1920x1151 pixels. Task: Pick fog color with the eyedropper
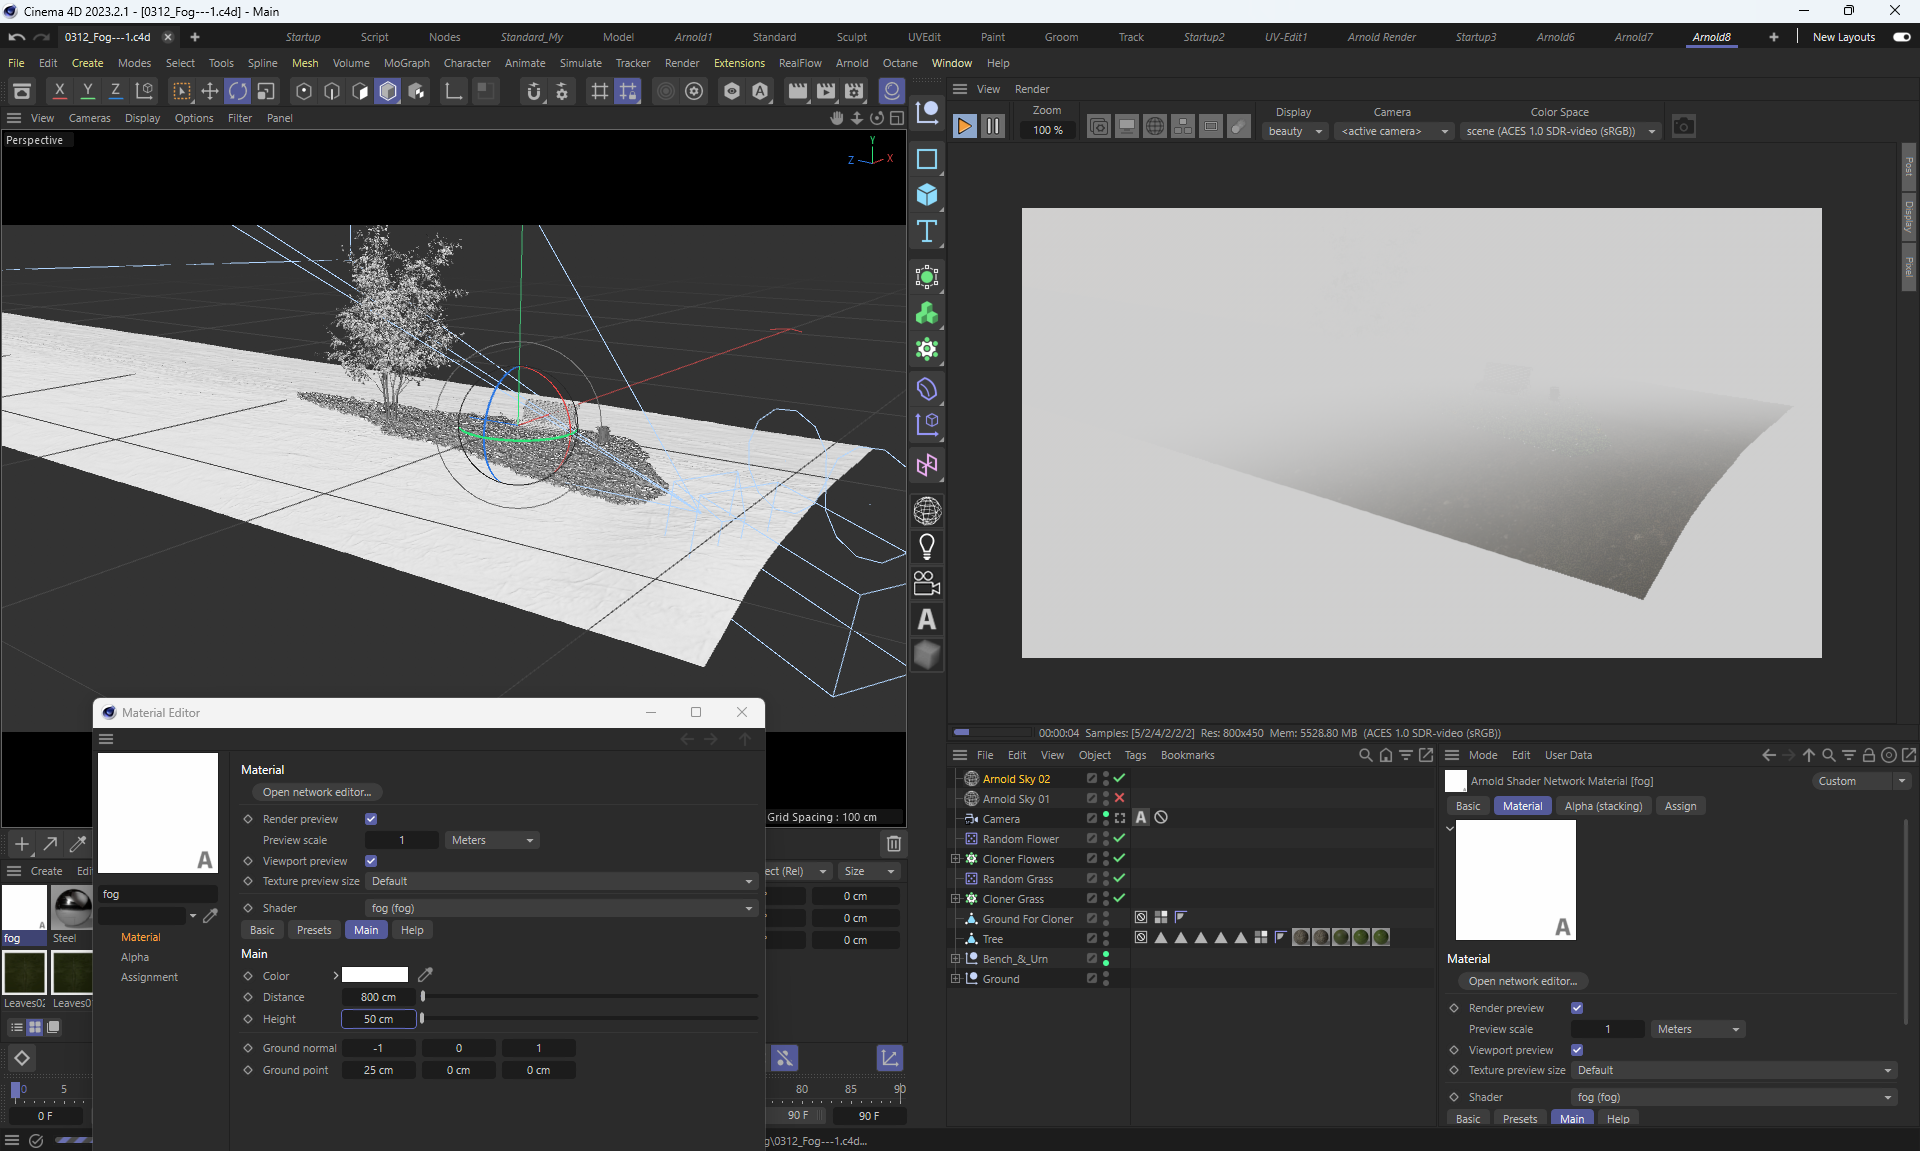pyautogui.click(x=425, y=975)
